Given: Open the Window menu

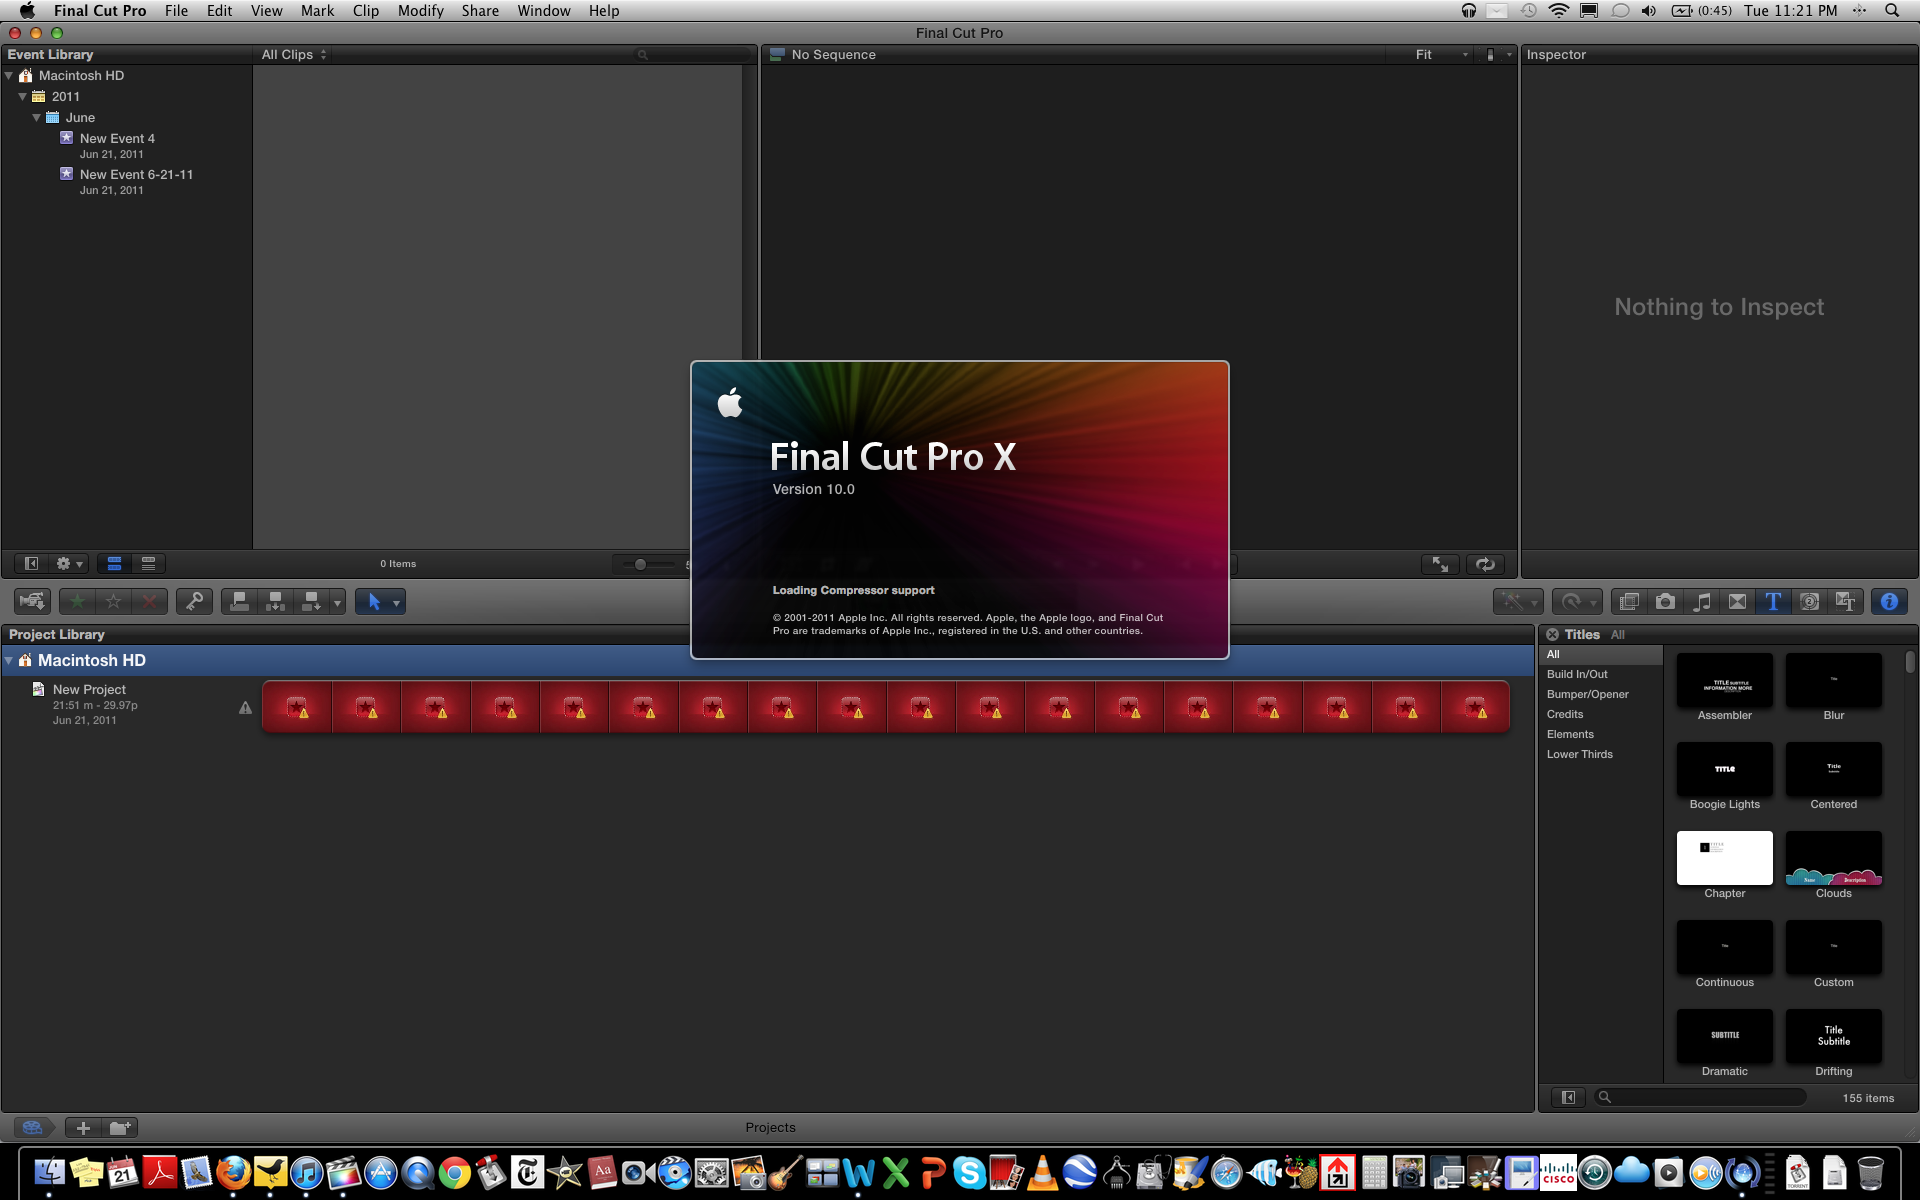Looking at the screenshot, I should click(x=543, y=10).
